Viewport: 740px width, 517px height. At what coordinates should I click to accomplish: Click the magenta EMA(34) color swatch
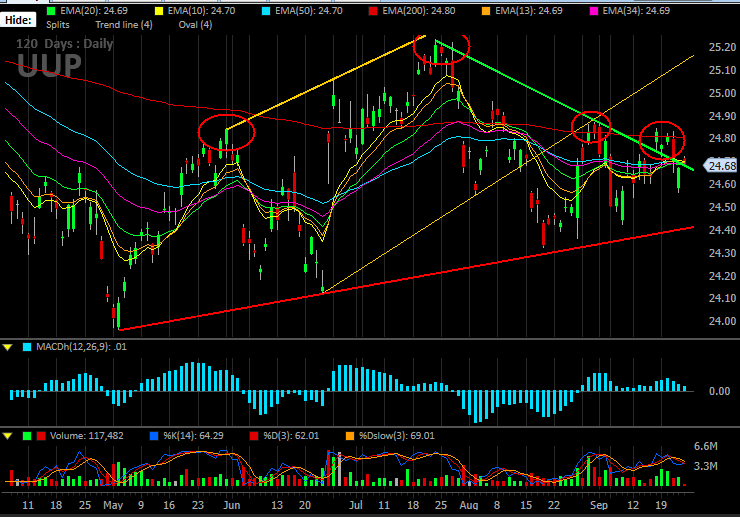tap(594, 11)
